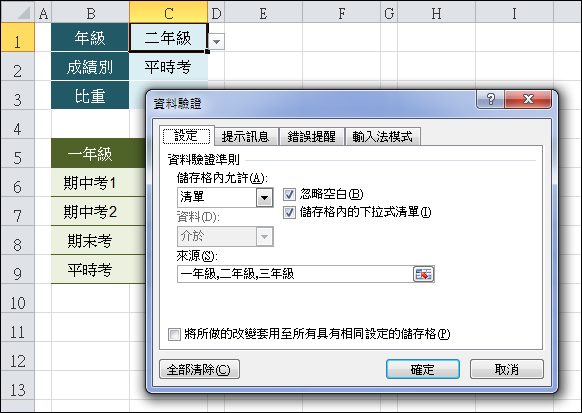Select row 2 header
Image resolution: width=582 pixels, height=413 pixels.
(x=17, y=66)
